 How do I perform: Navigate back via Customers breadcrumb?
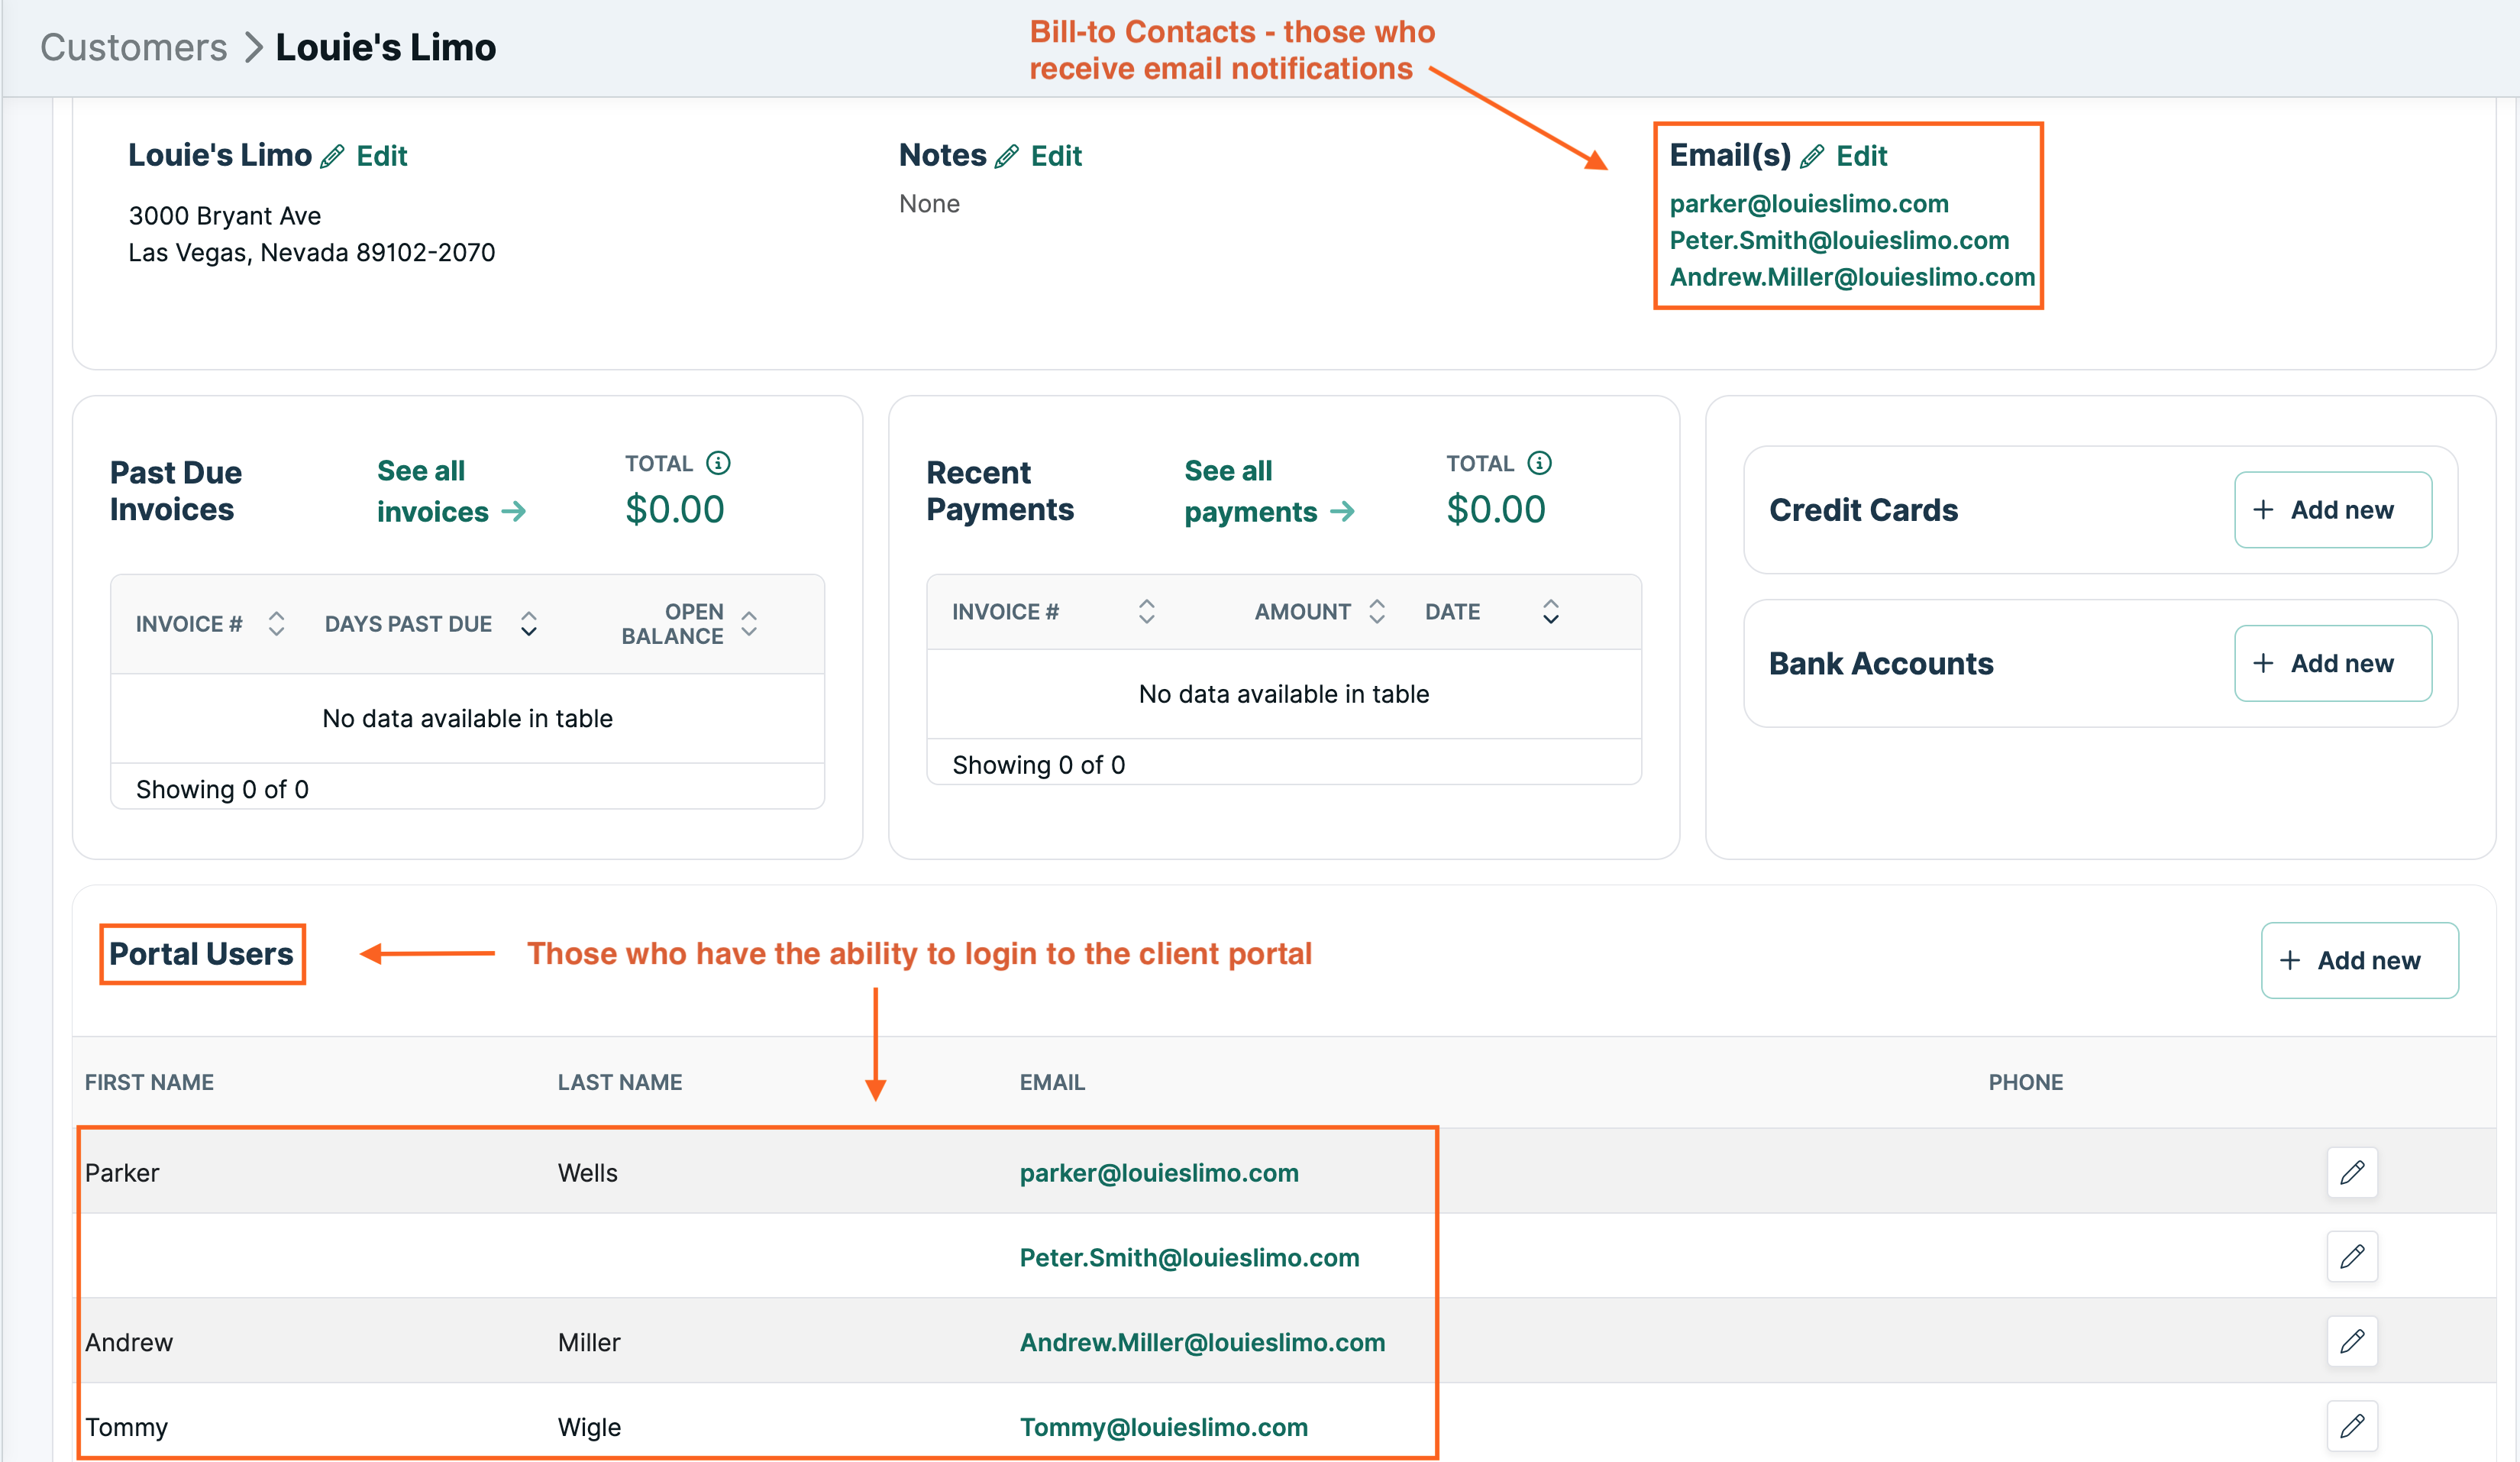tap(133, 46)
